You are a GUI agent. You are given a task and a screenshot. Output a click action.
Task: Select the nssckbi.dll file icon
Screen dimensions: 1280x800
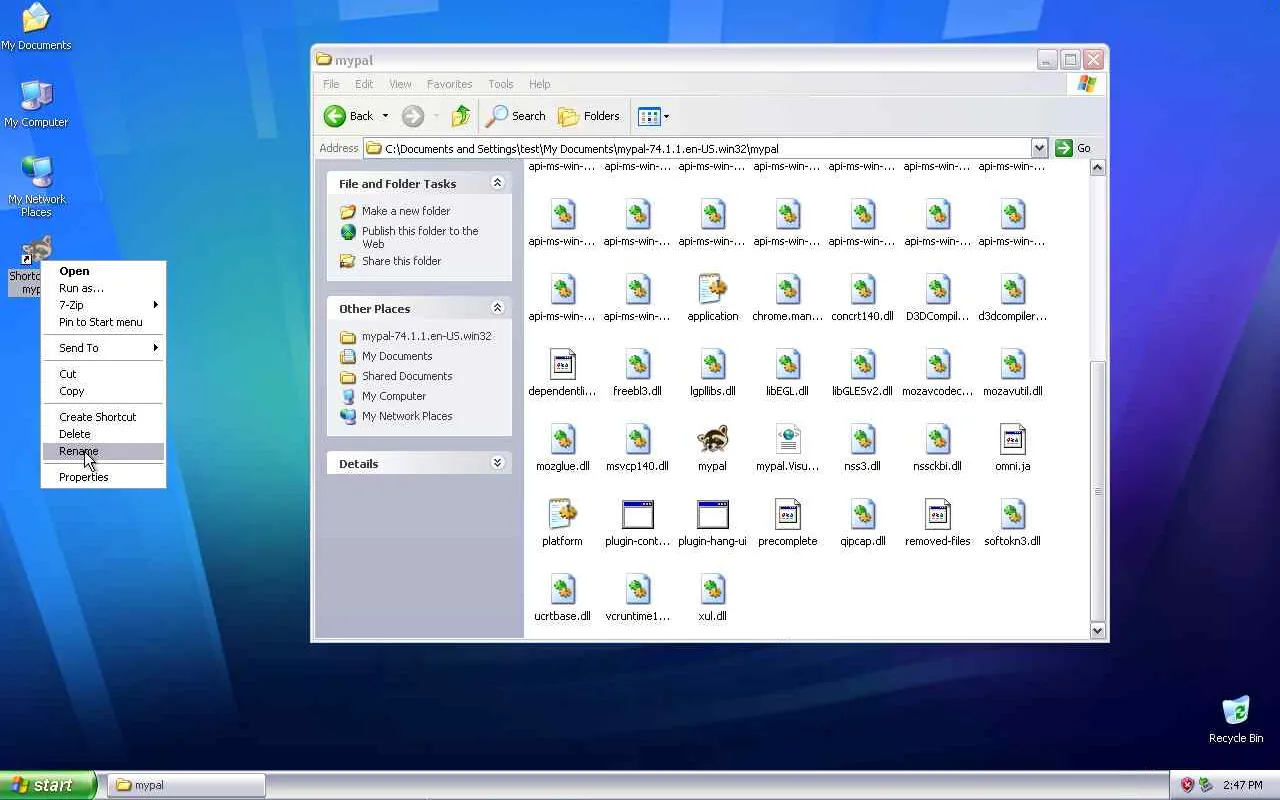pyautogui.click(x=937, y=440)
